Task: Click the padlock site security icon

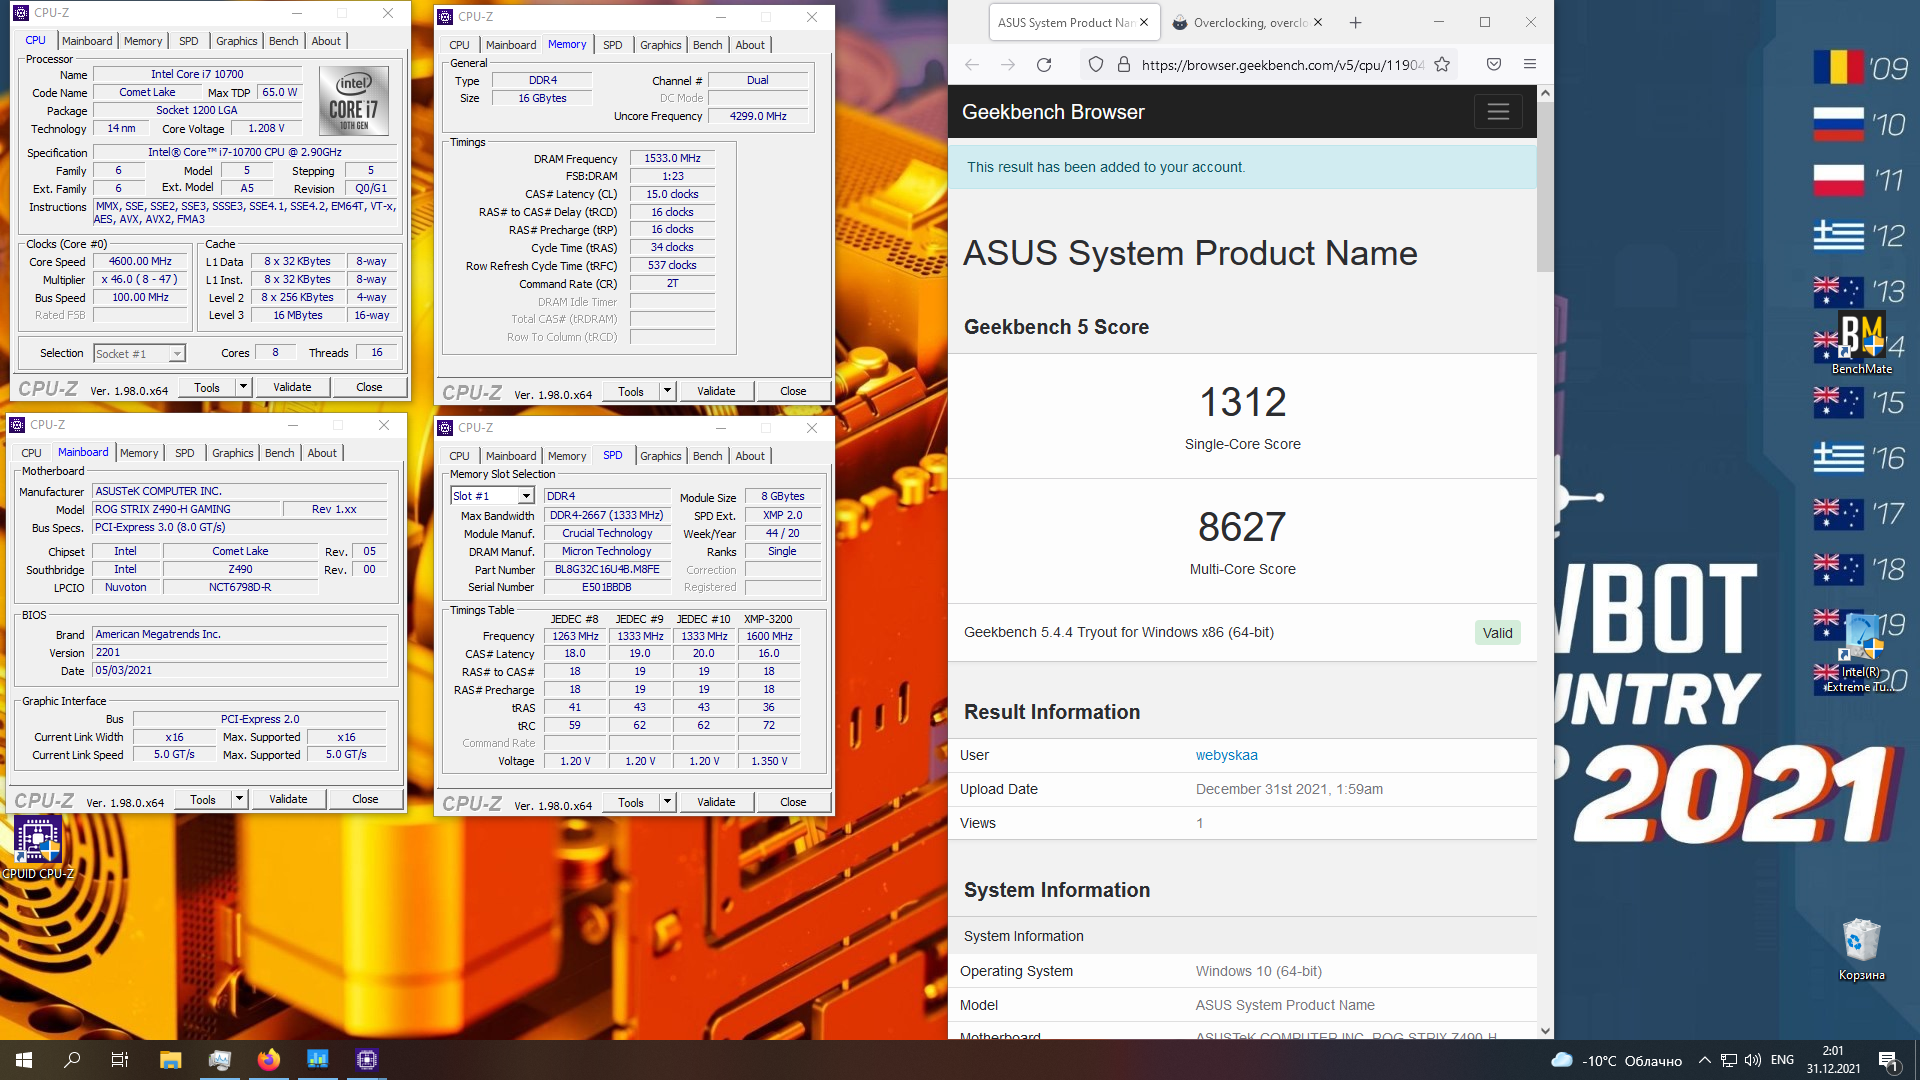Action: click(x=1123, y=65)
